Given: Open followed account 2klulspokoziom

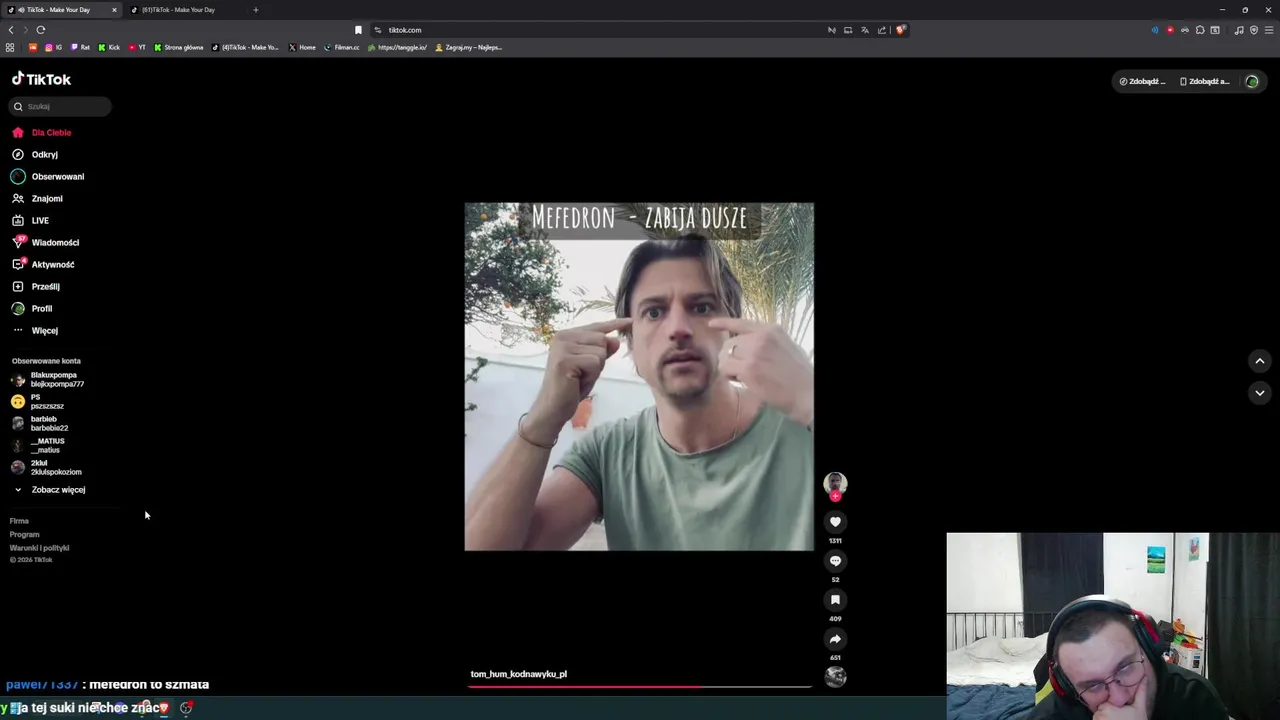Looking at the screenshot, I should click(x=47, y=468).
